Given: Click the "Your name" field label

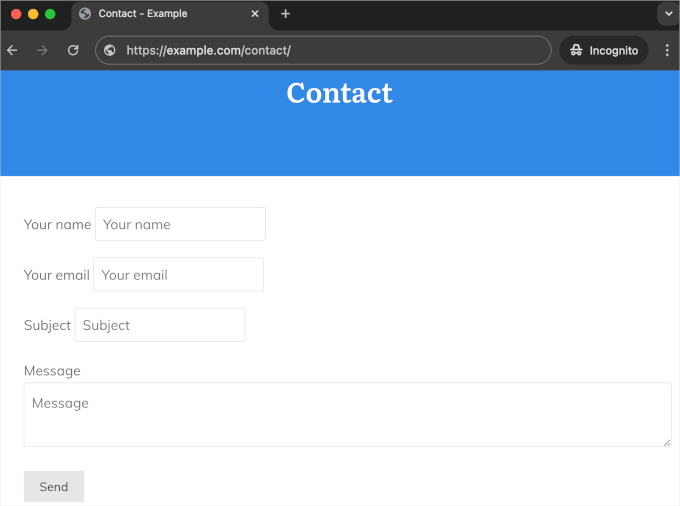Looking at the screenshot, I should coord(57,225).
